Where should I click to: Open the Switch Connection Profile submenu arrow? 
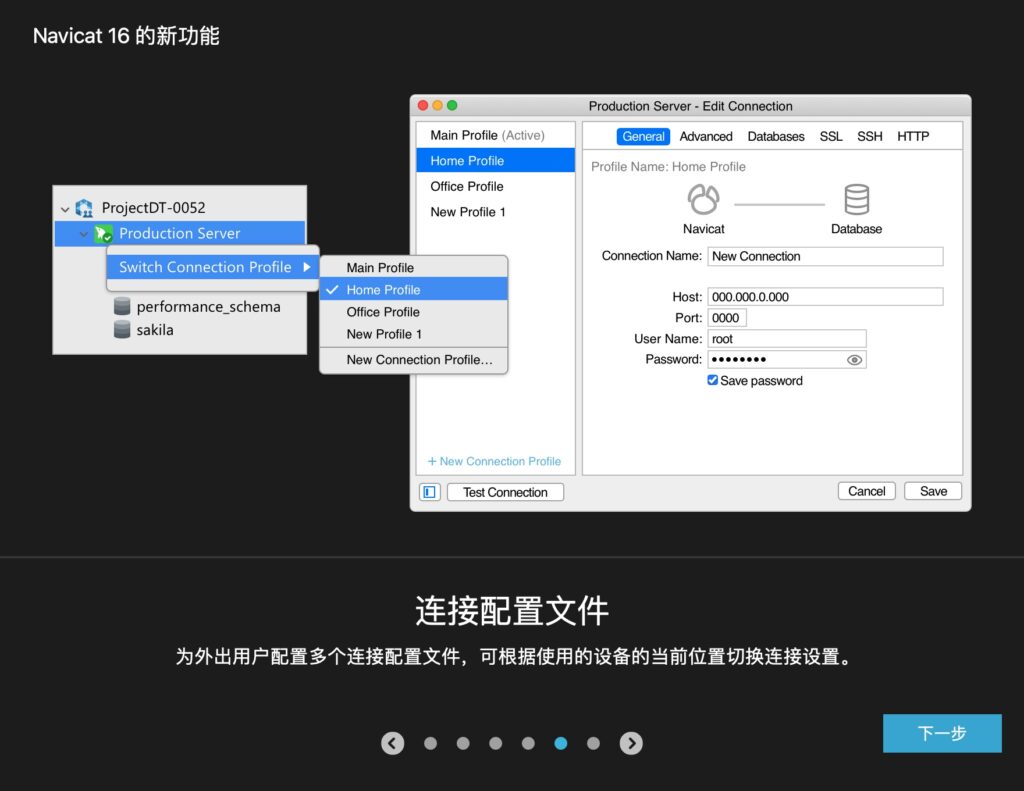point(307,267)
